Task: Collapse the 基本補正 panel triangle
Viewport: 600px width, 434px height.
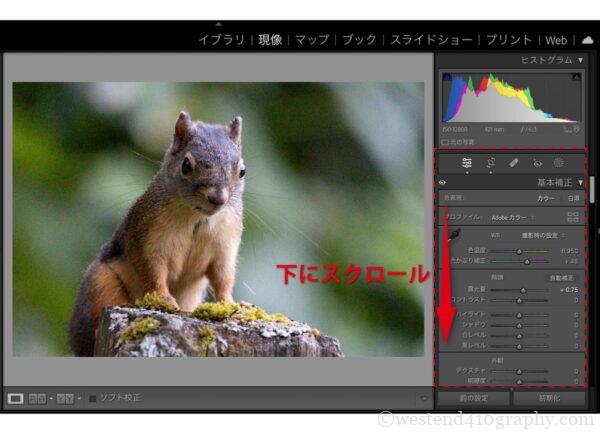Action: click(x=580, y=183)
